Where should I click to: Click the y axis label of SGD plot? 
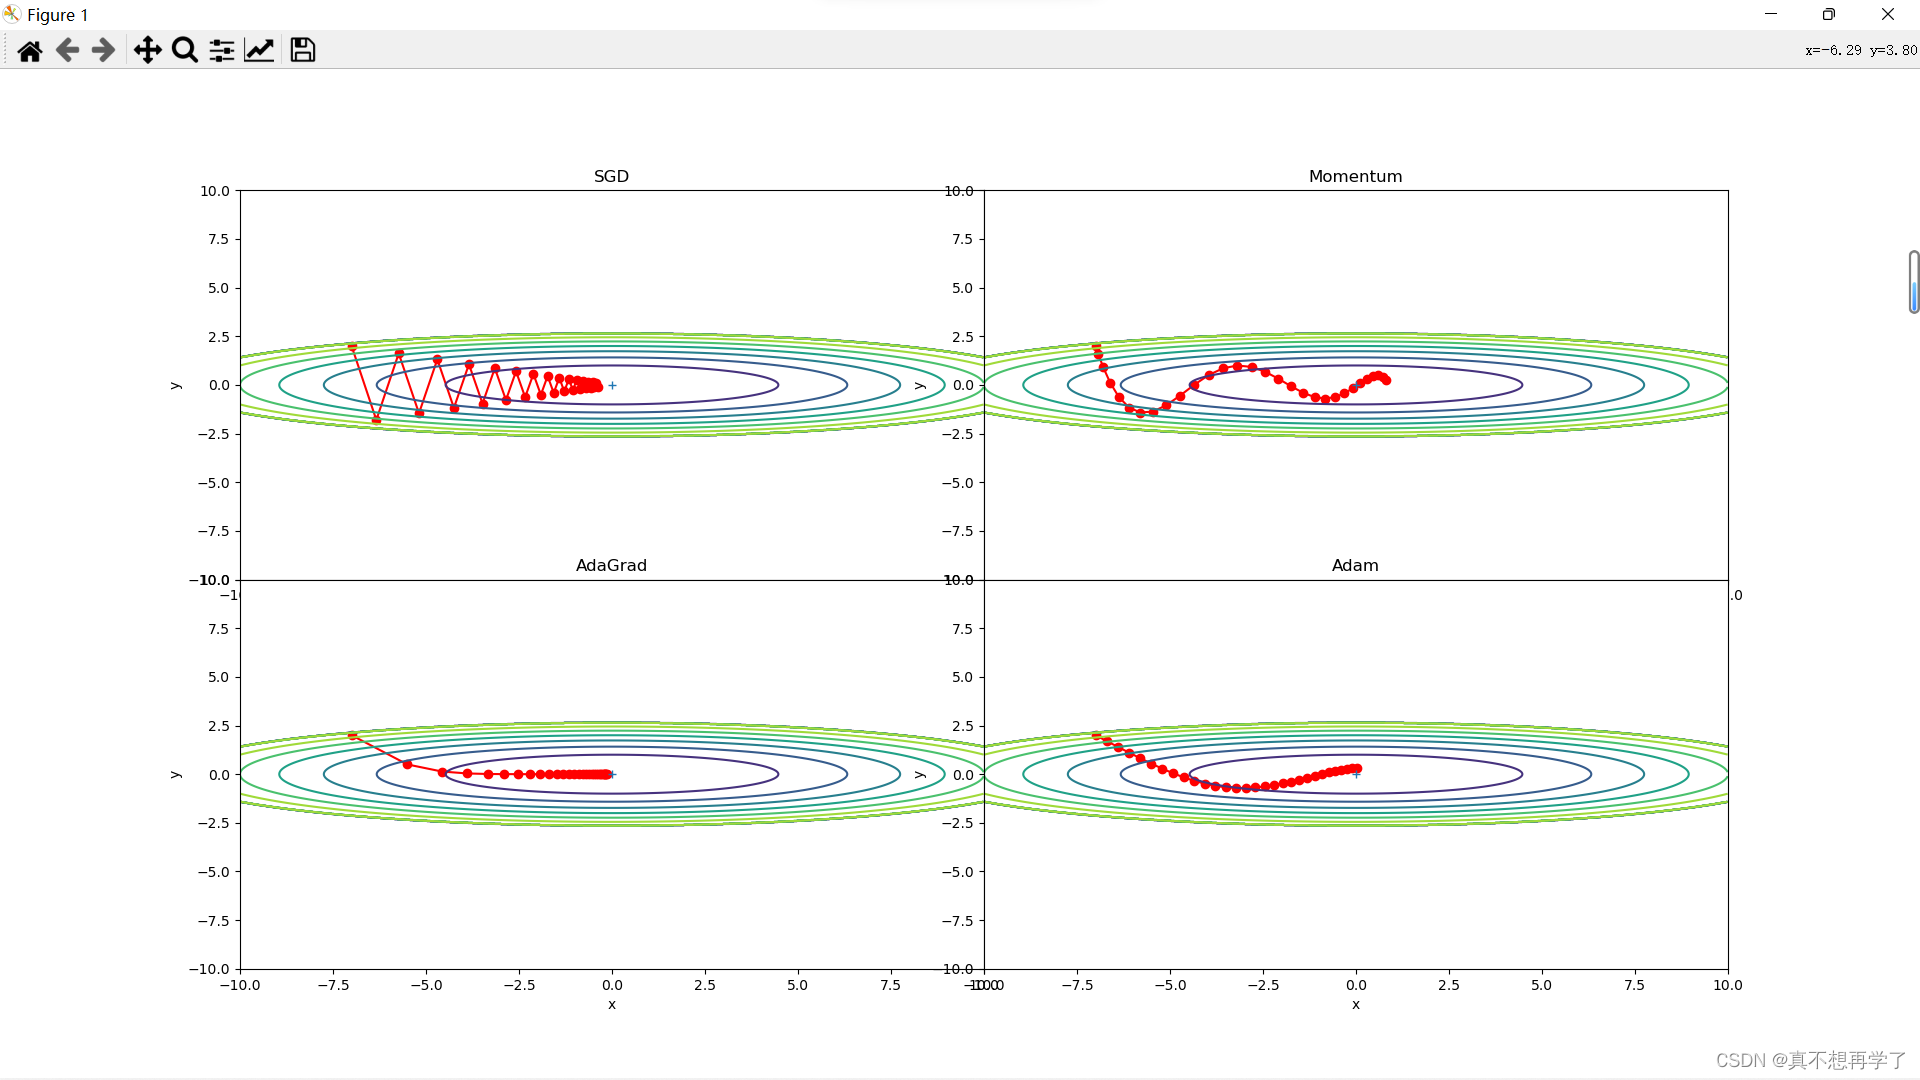click(x=175, y=385)
